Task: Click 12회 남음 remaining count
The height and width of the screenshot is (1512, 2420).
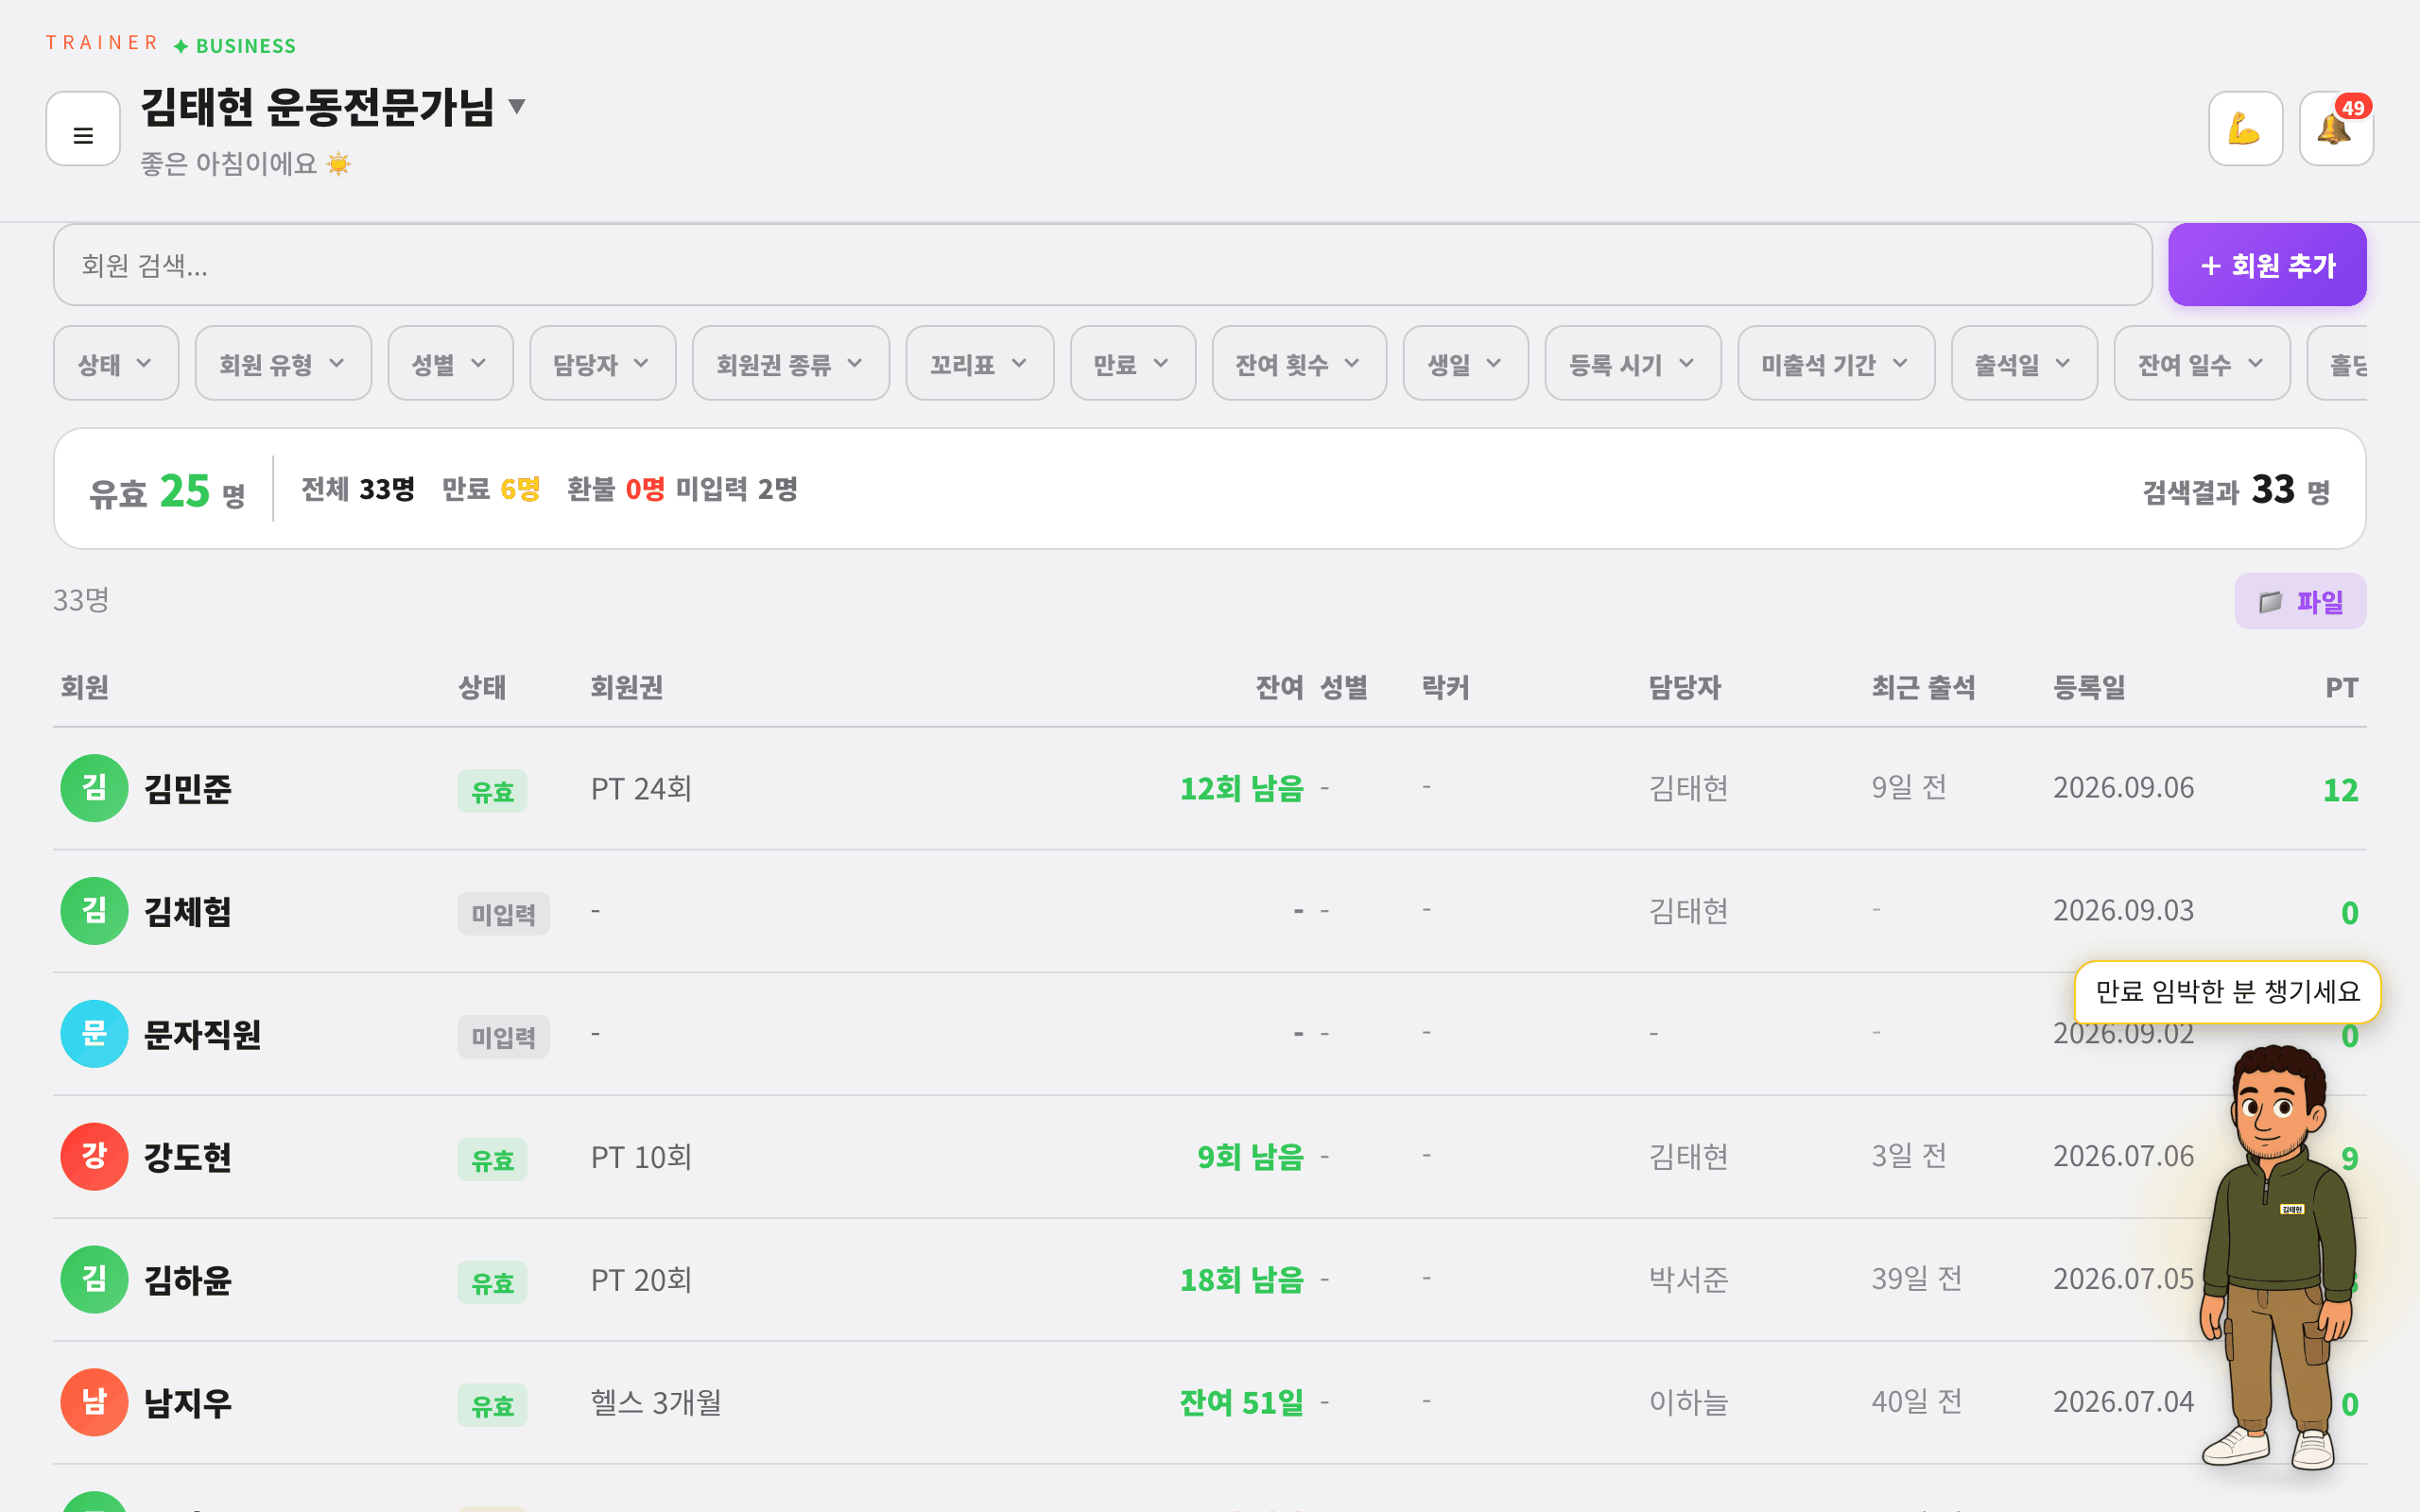Action: tap(1242, 789)
